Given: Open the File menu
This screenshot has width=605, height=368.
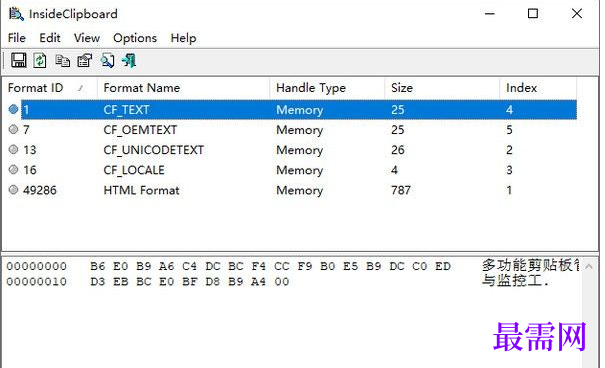Looking at the screenshot, I should 17,38.
